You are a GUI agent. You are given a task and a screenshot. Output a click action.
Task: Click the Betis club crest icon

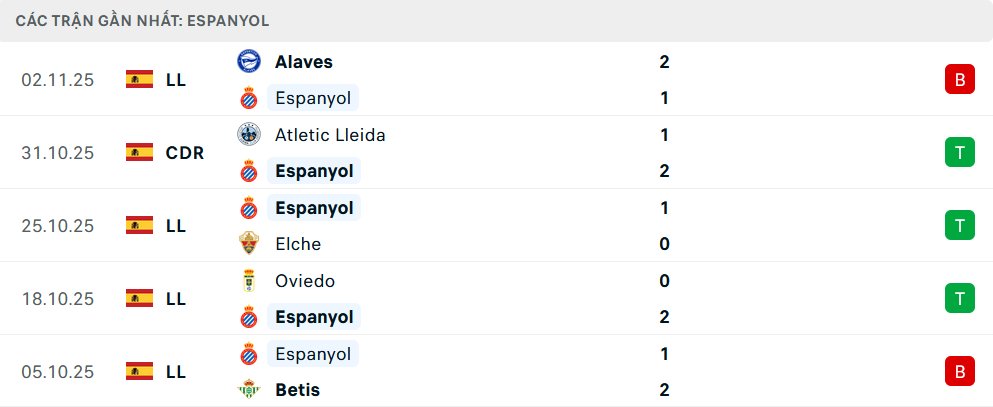point(248,390)
